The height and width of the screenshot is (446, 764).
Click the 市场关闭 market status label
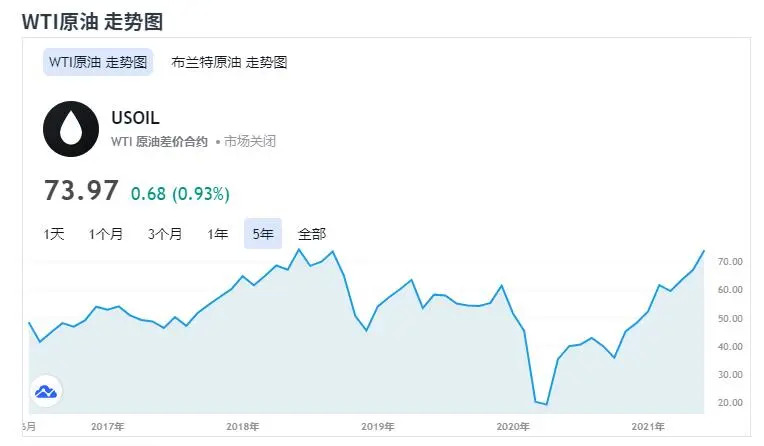250,142
